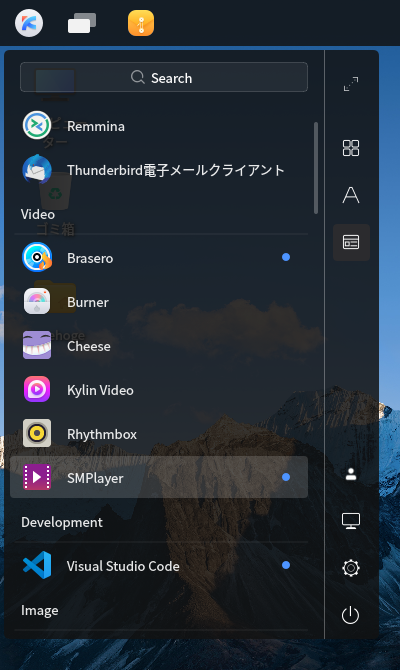Launch Brasero from the list

tap(159, 258)
